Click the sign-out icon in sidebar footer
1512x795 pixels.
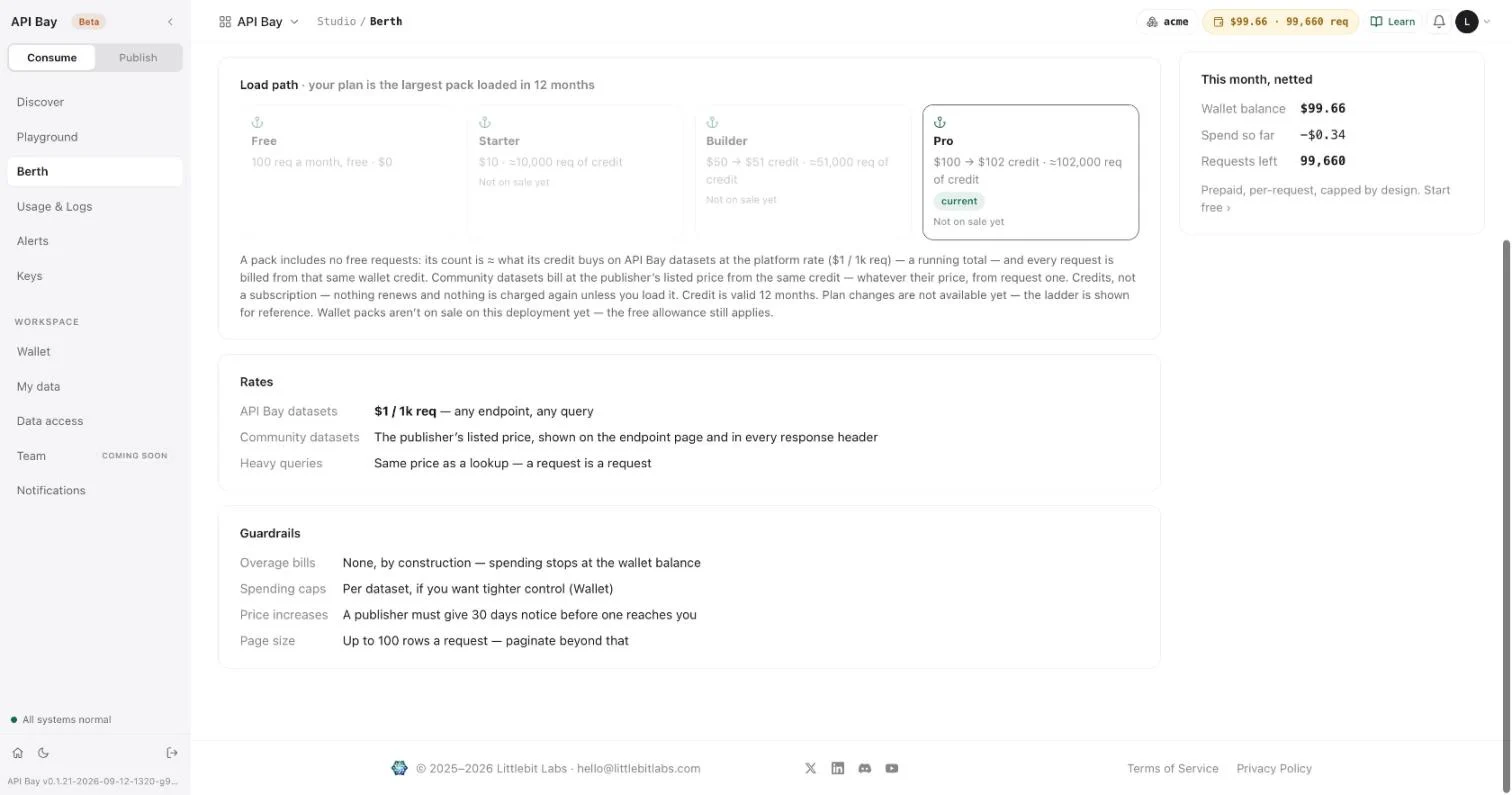point(172,753)
